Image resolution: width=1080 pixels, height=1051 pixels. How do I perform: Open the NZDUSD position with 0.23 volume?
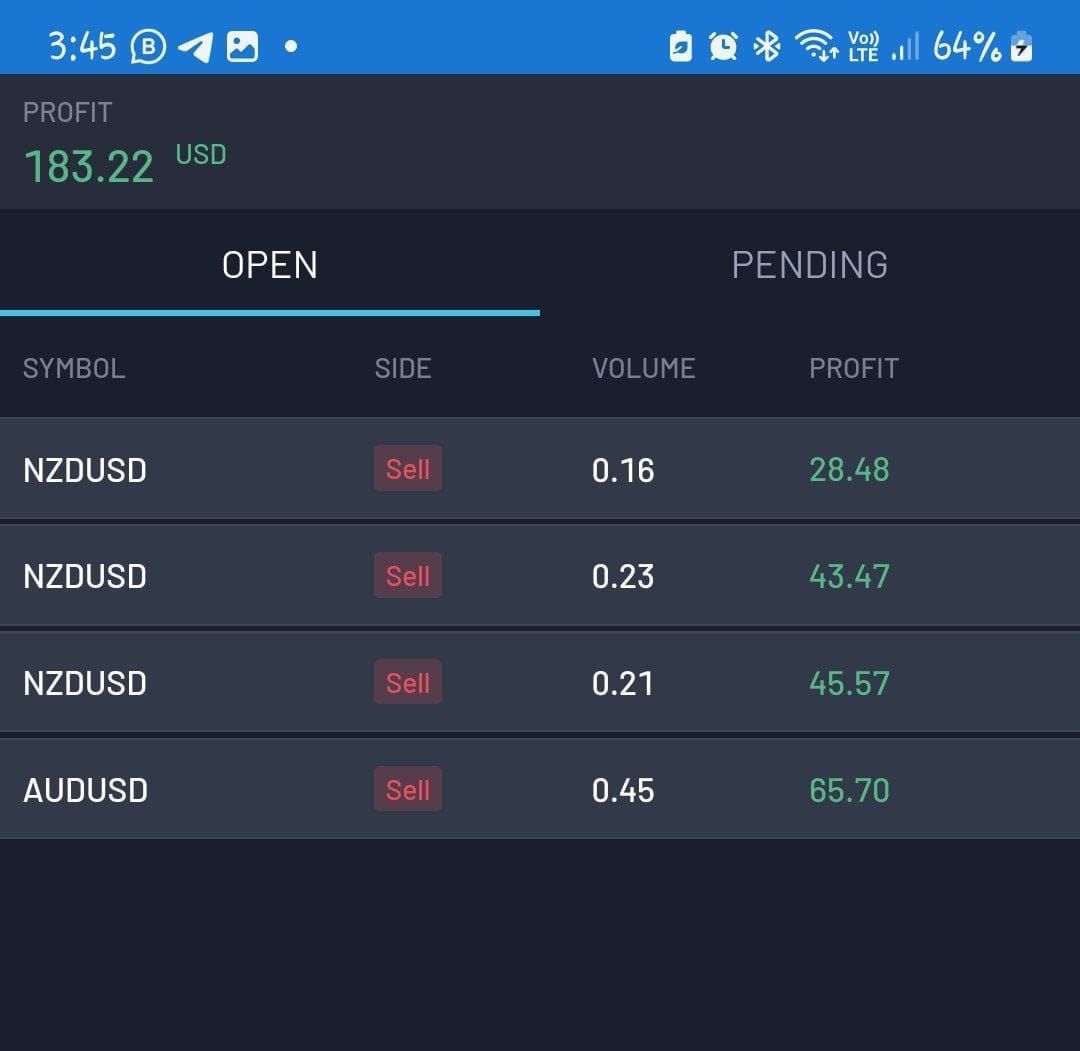coord(540,576)
